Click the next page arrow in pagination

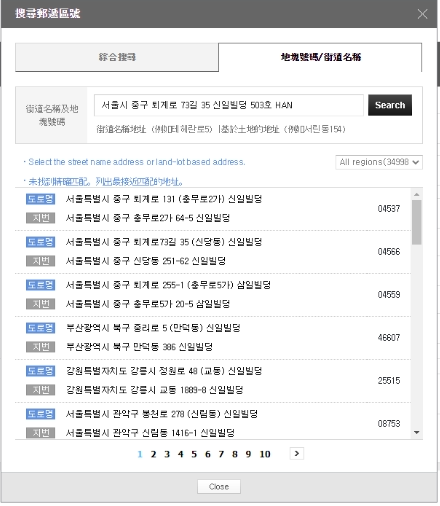click(297, 453)
